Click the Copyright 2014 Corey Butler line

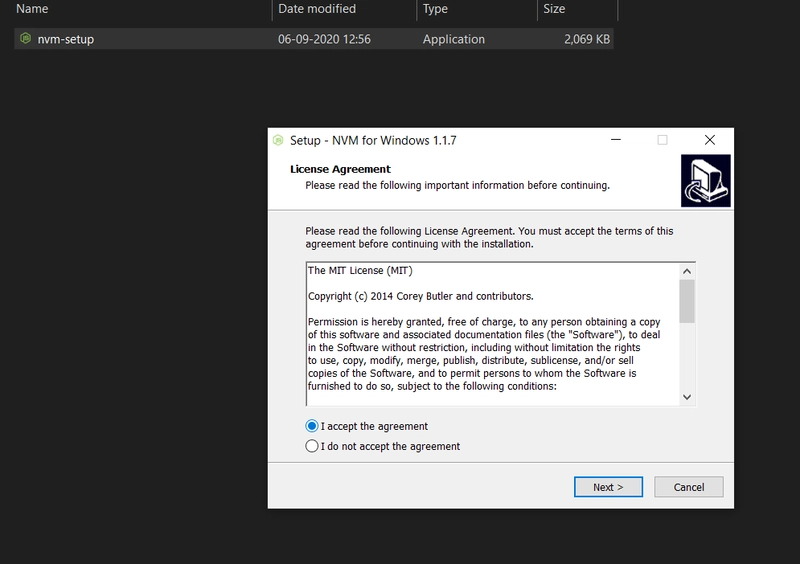[x=420, y=296]
